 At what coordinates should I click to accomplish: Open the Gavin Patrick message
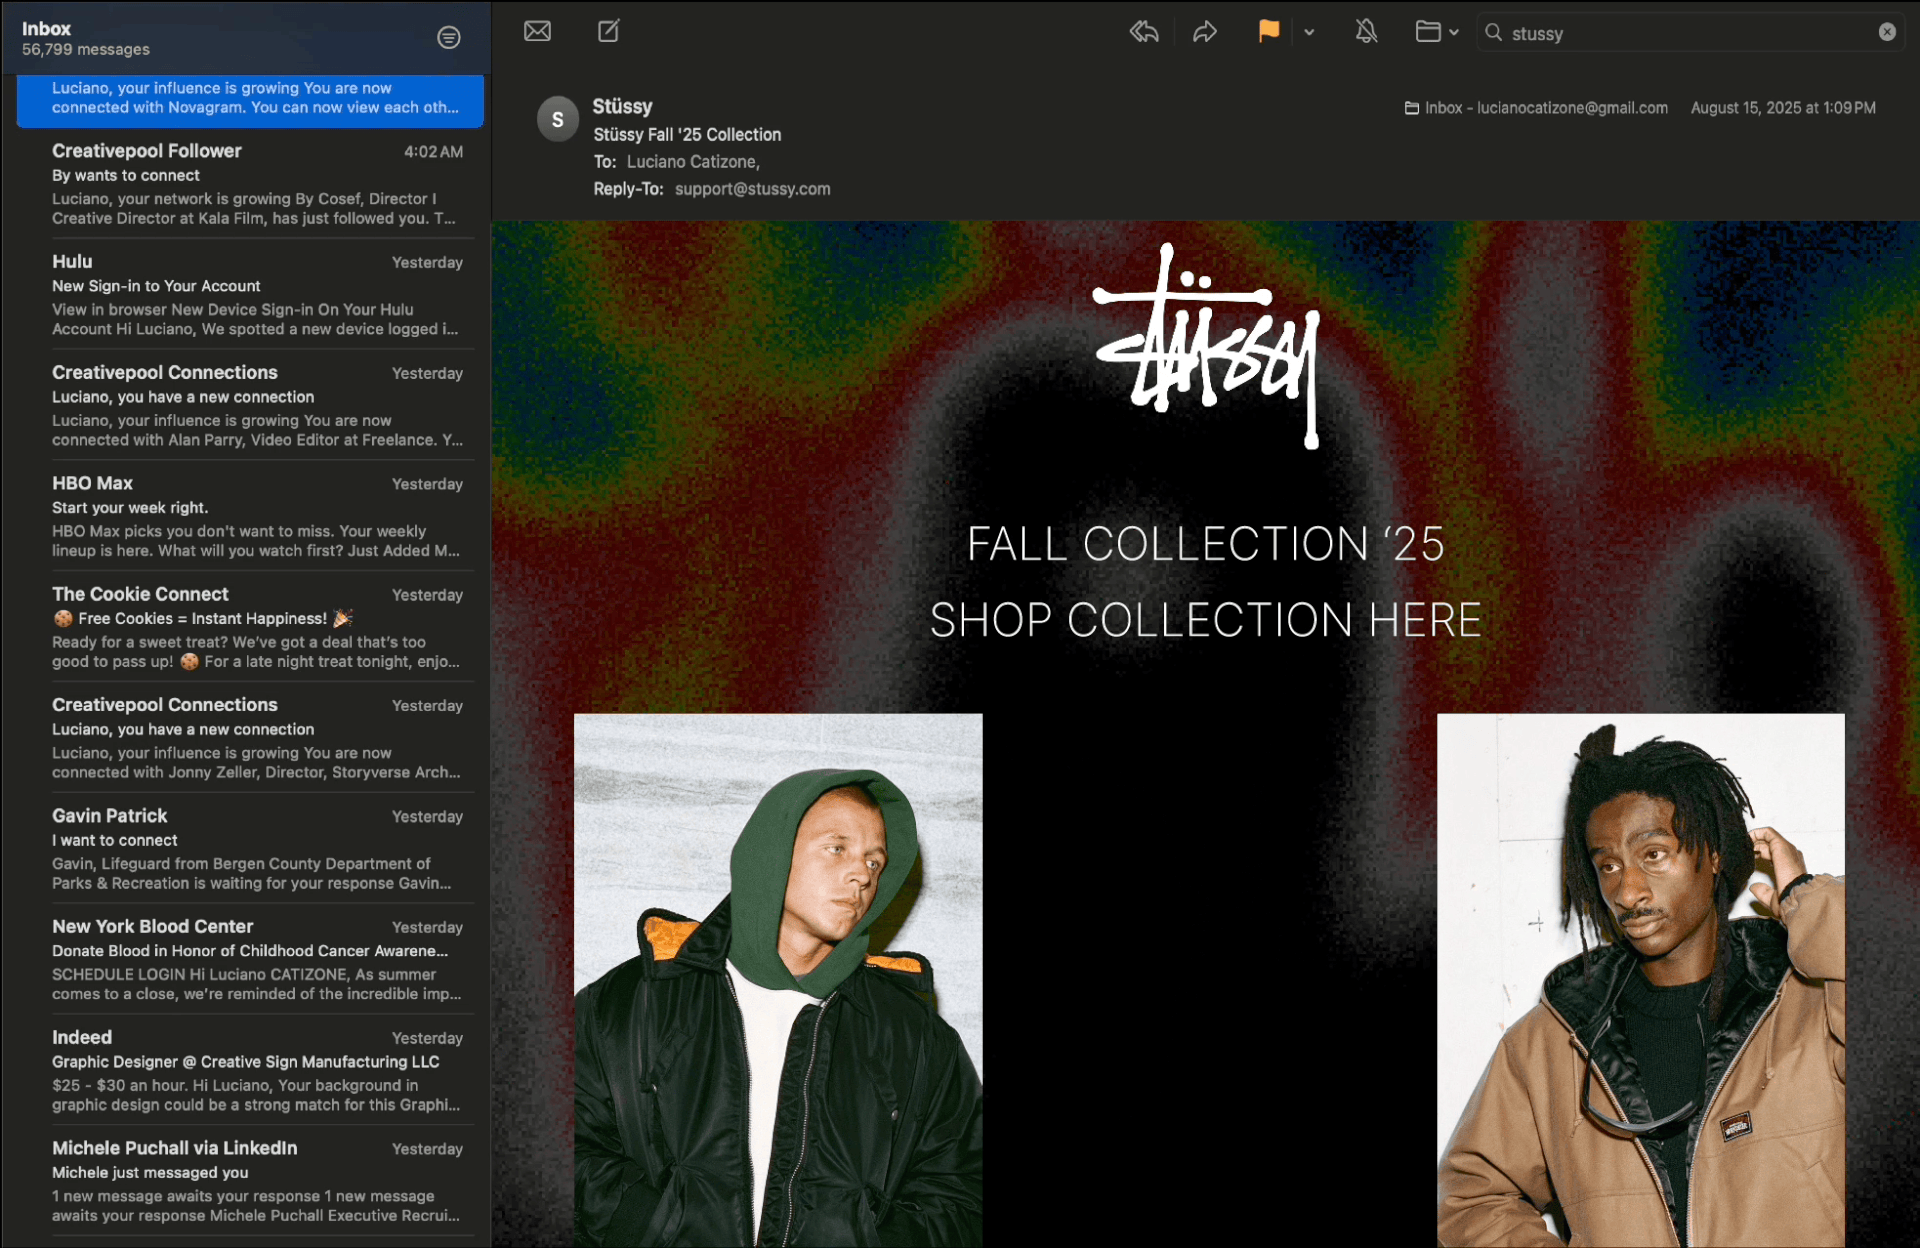click(250, 850)
